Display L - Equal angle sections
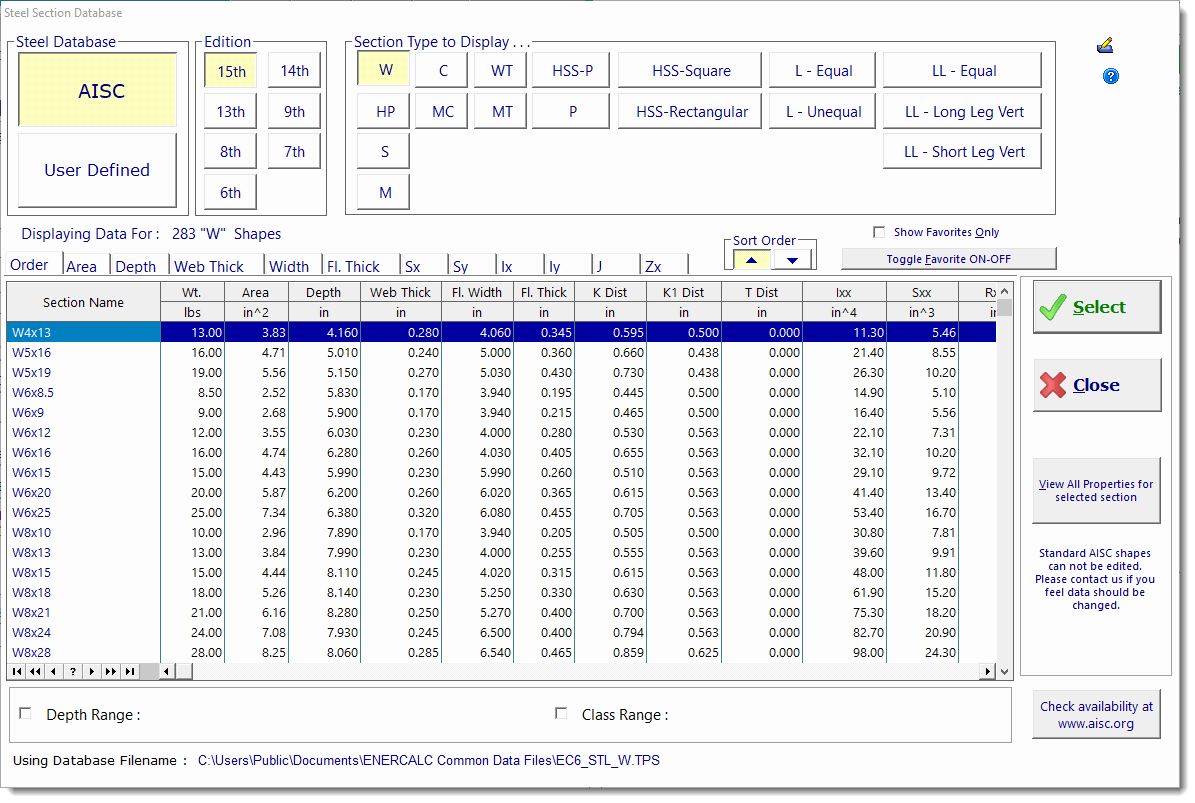 pyautogui.click(x=822, y=70)
